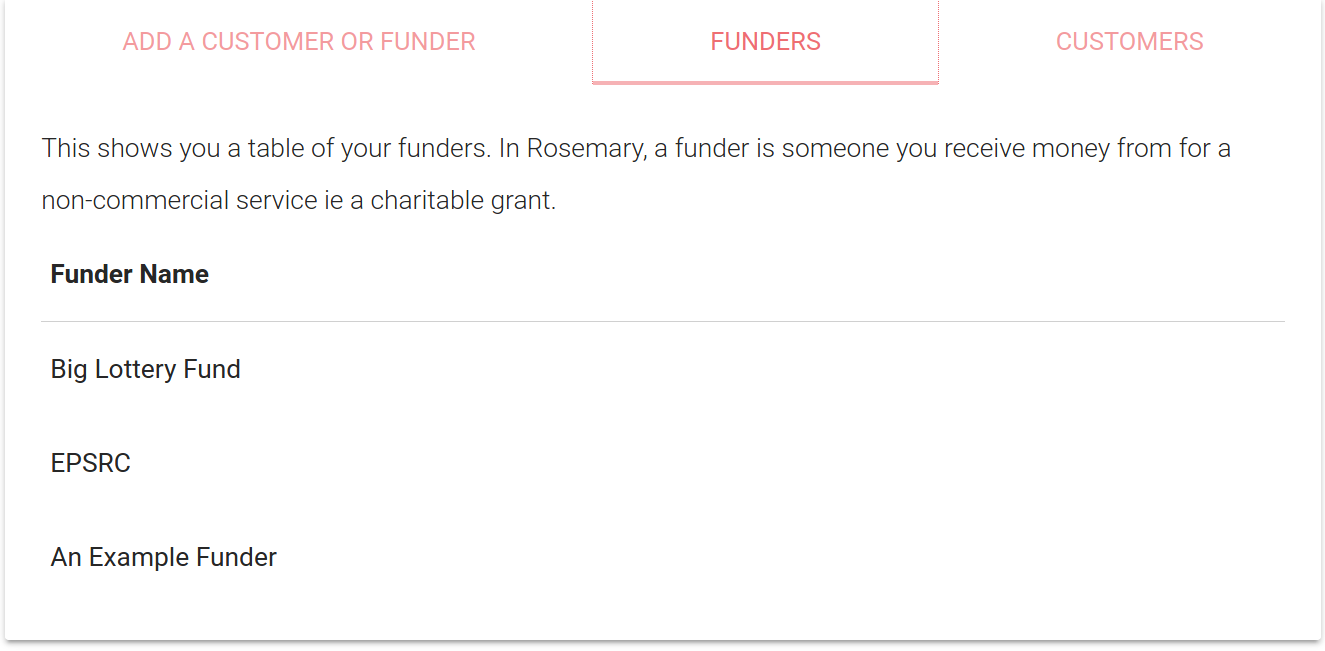Click the Funder Name column header
1325x651 pixels.
pos(130,274)
